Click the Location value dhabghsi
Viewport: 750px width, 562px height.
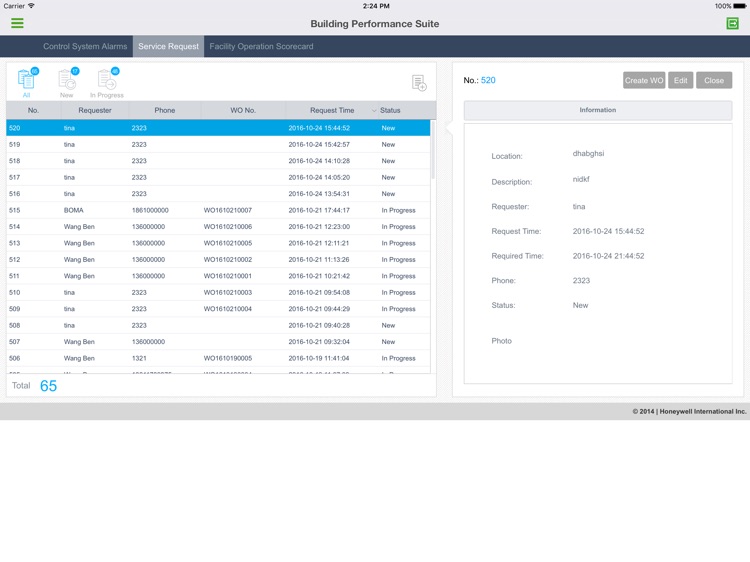coord(588,154)
